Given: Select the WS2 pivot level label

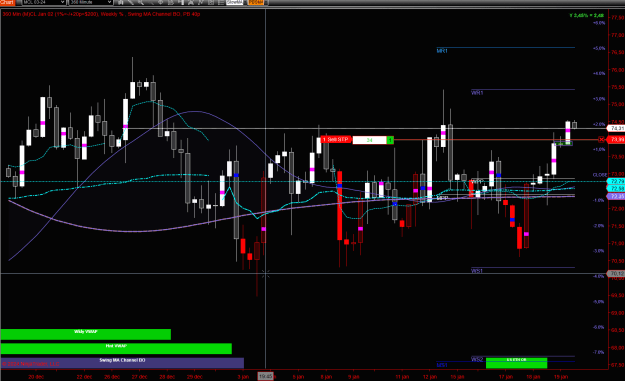Looking at the screenshot, I should click(477, 359).
